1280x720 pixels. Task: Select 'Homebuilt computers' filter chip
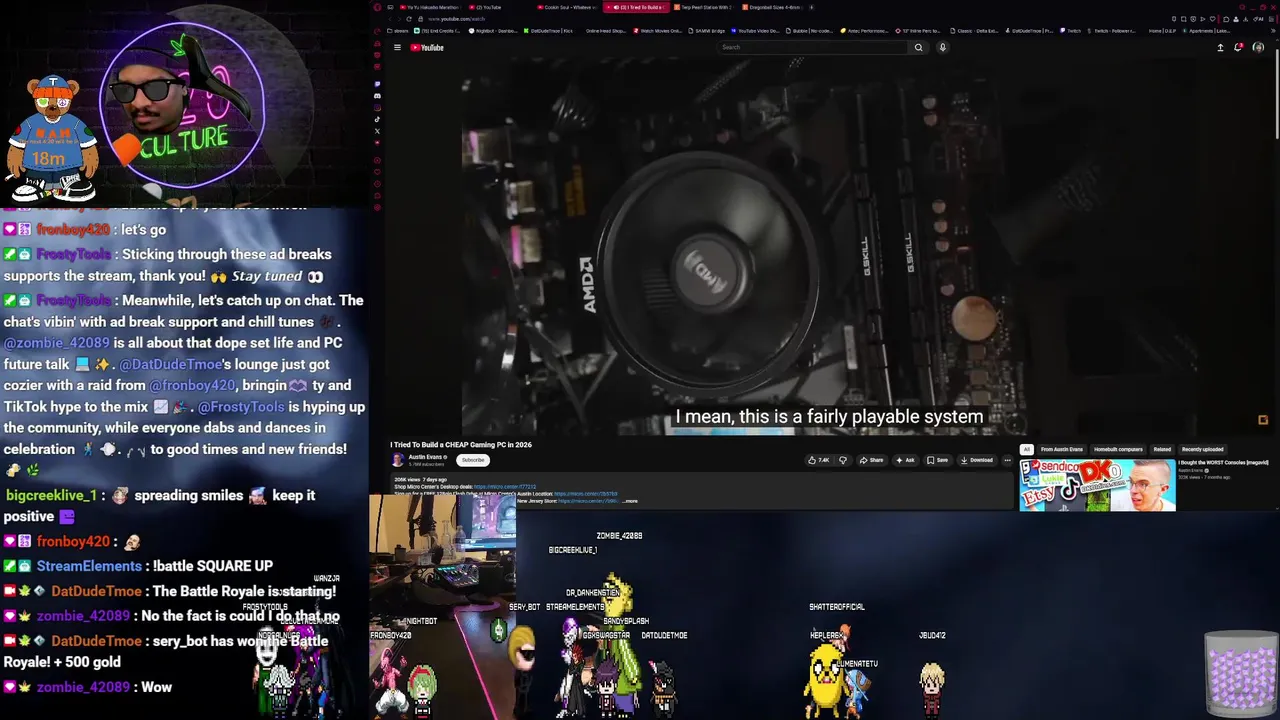point(1118,449)
